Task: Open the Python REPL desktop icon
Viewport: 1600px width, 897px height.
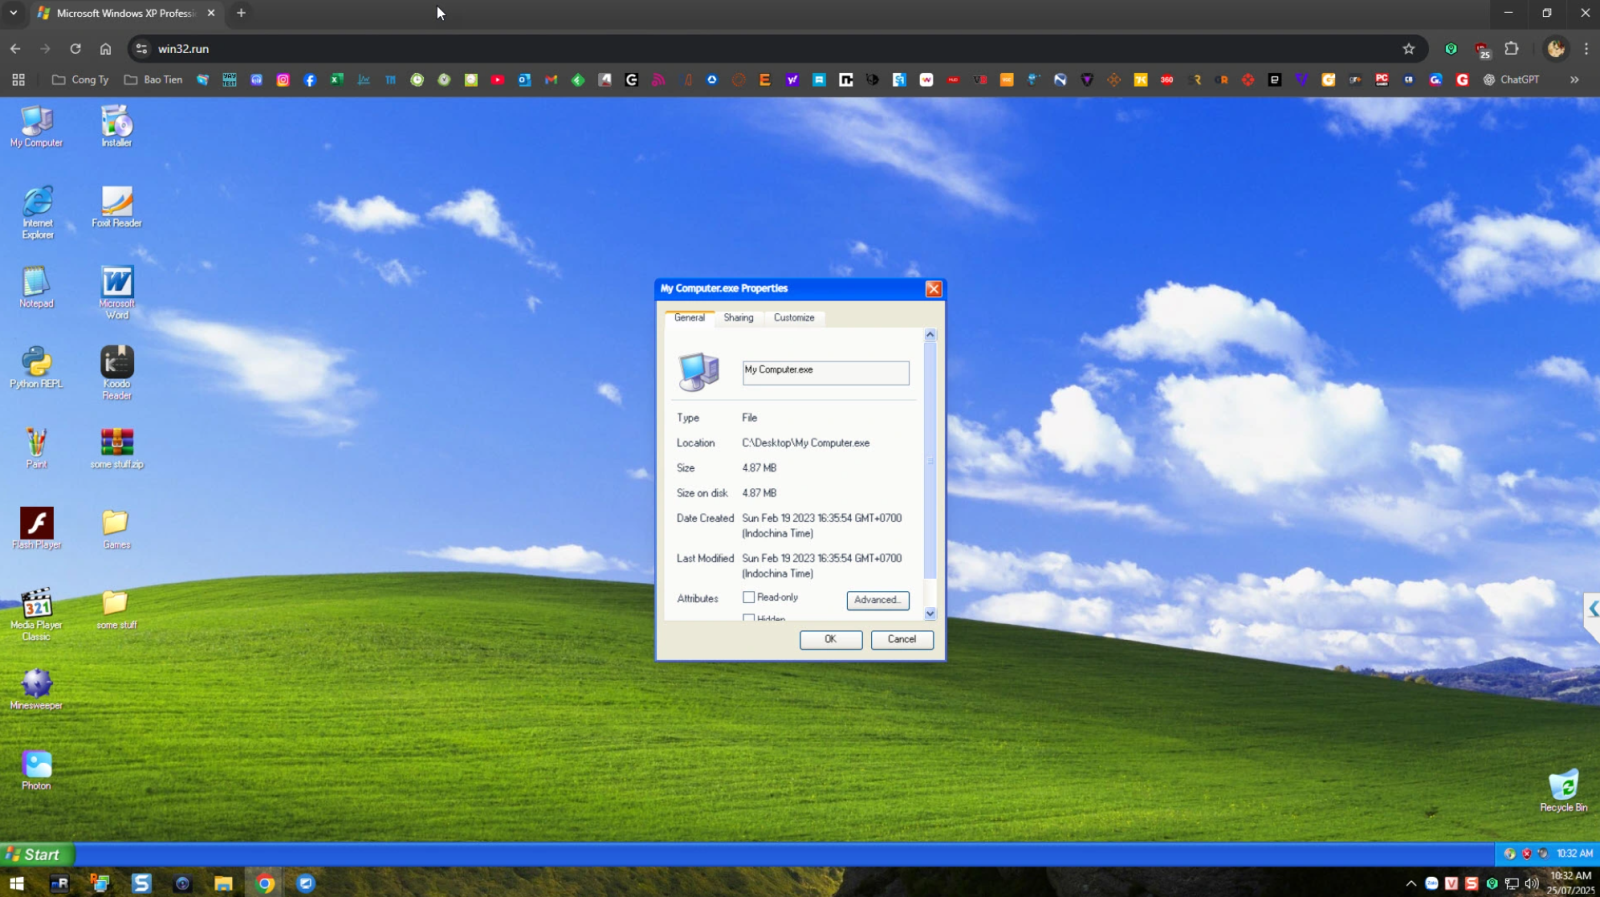Action: (x=36, y=367)
